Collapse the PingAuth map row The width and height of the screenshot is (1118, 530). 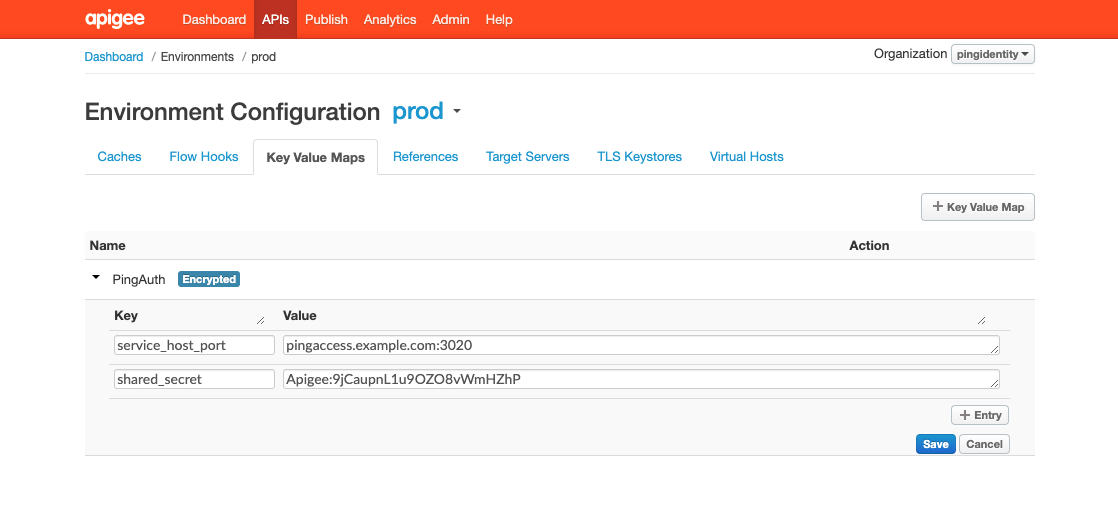click(x=96, y=278)
